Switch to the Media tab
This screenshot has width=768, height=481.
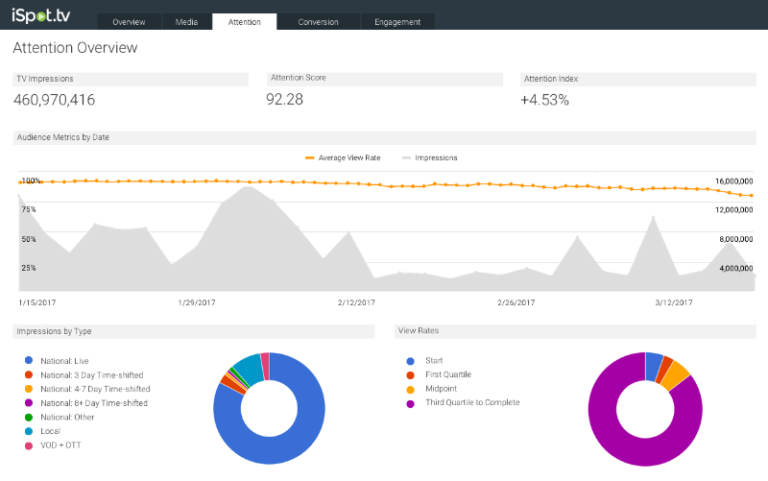tap(185, 22)
